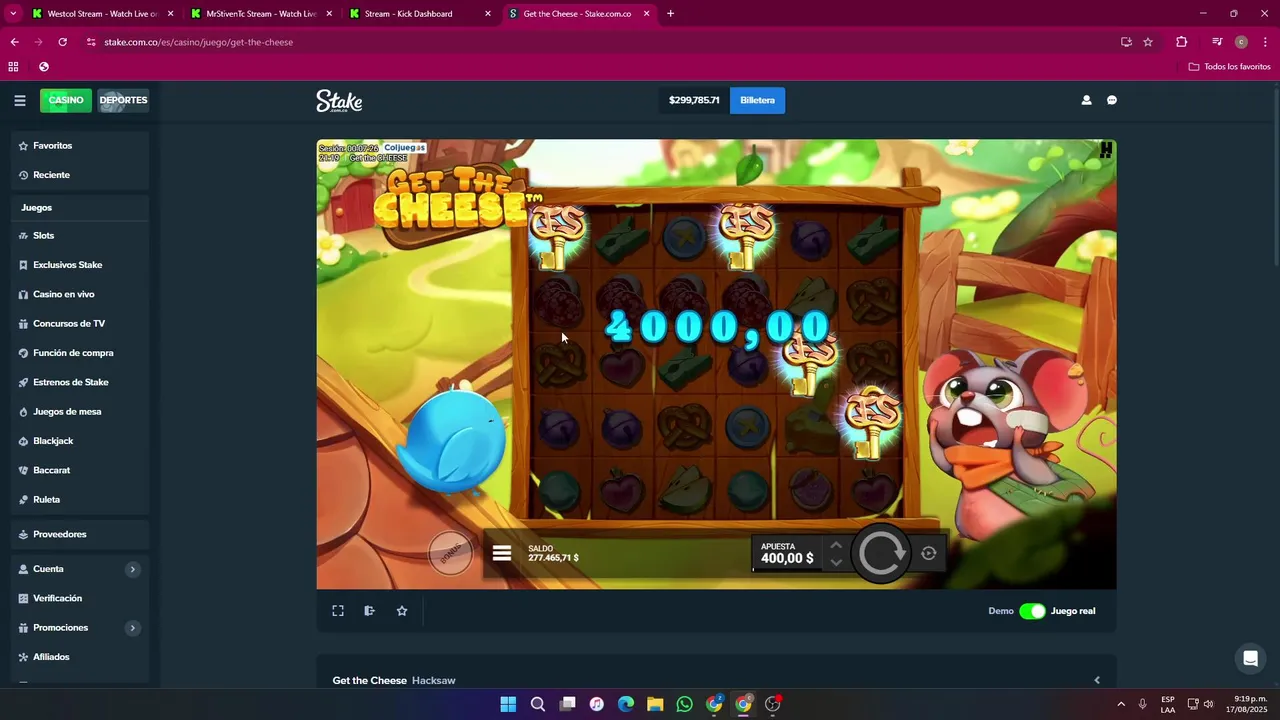Click the Apuesta 400,00 $ bet amount
1280x720 pixels.
pyautogui.click(x=787, y=554)
